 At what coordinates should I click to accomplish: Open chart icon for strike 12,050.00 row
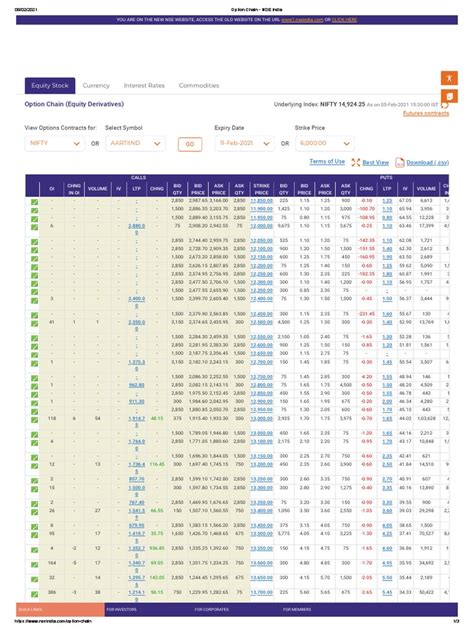pyautogui.click(x=35, y=242)
